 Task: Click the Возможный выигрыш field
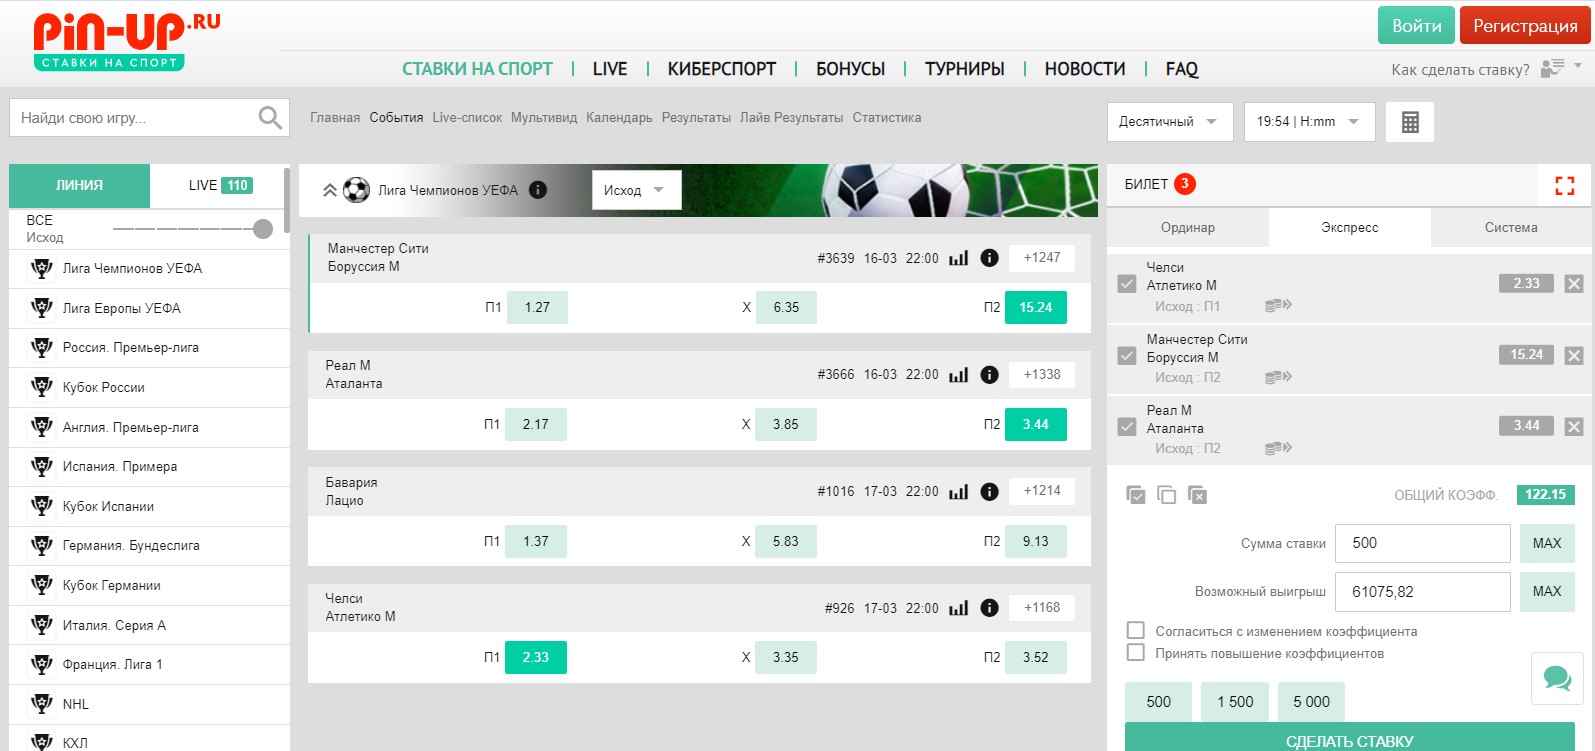click(1423, 592)
